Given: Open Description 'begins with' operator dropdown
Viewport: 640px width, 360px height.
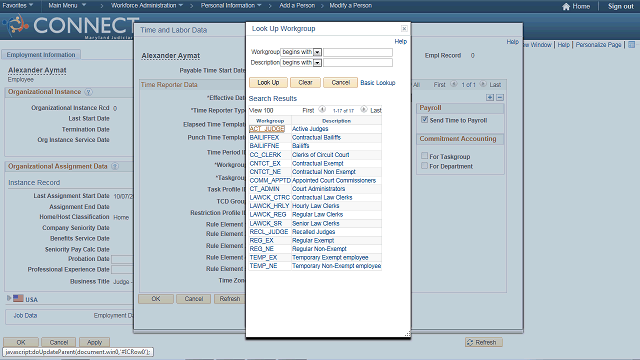Looking at the screenshot, I should point(317,63).
